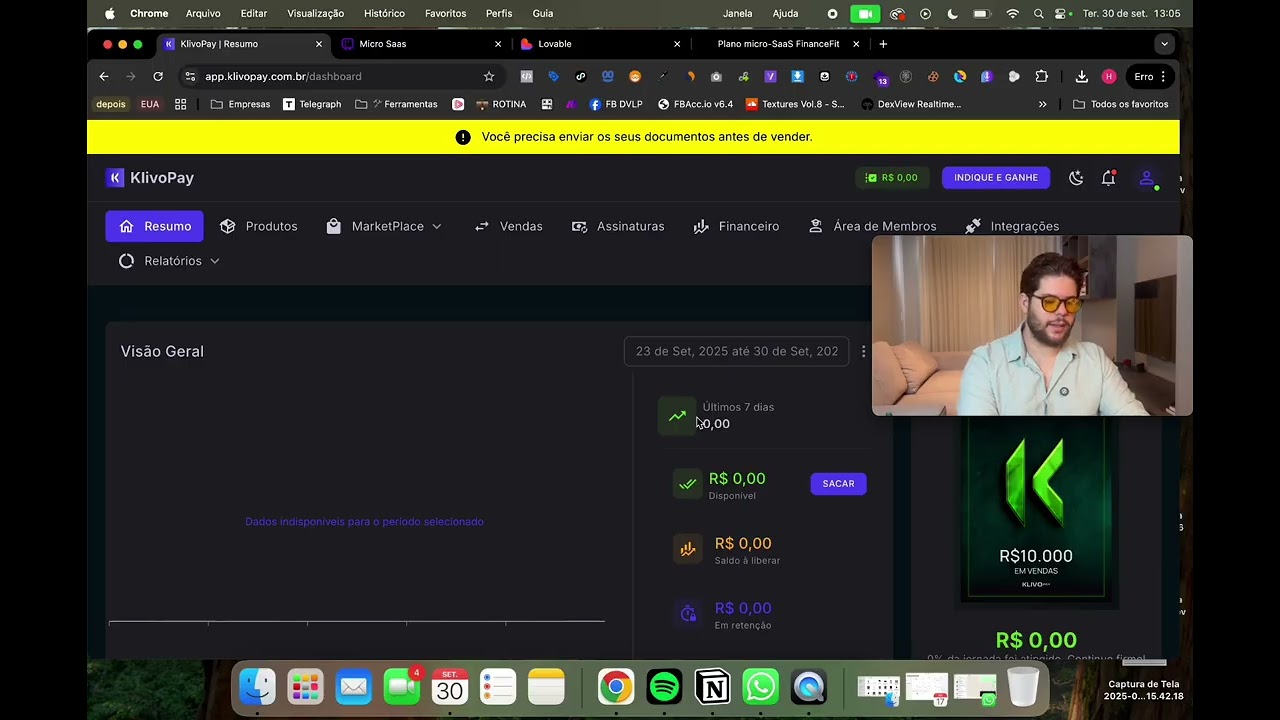Bookmark this page with star icon

point(489,76)
